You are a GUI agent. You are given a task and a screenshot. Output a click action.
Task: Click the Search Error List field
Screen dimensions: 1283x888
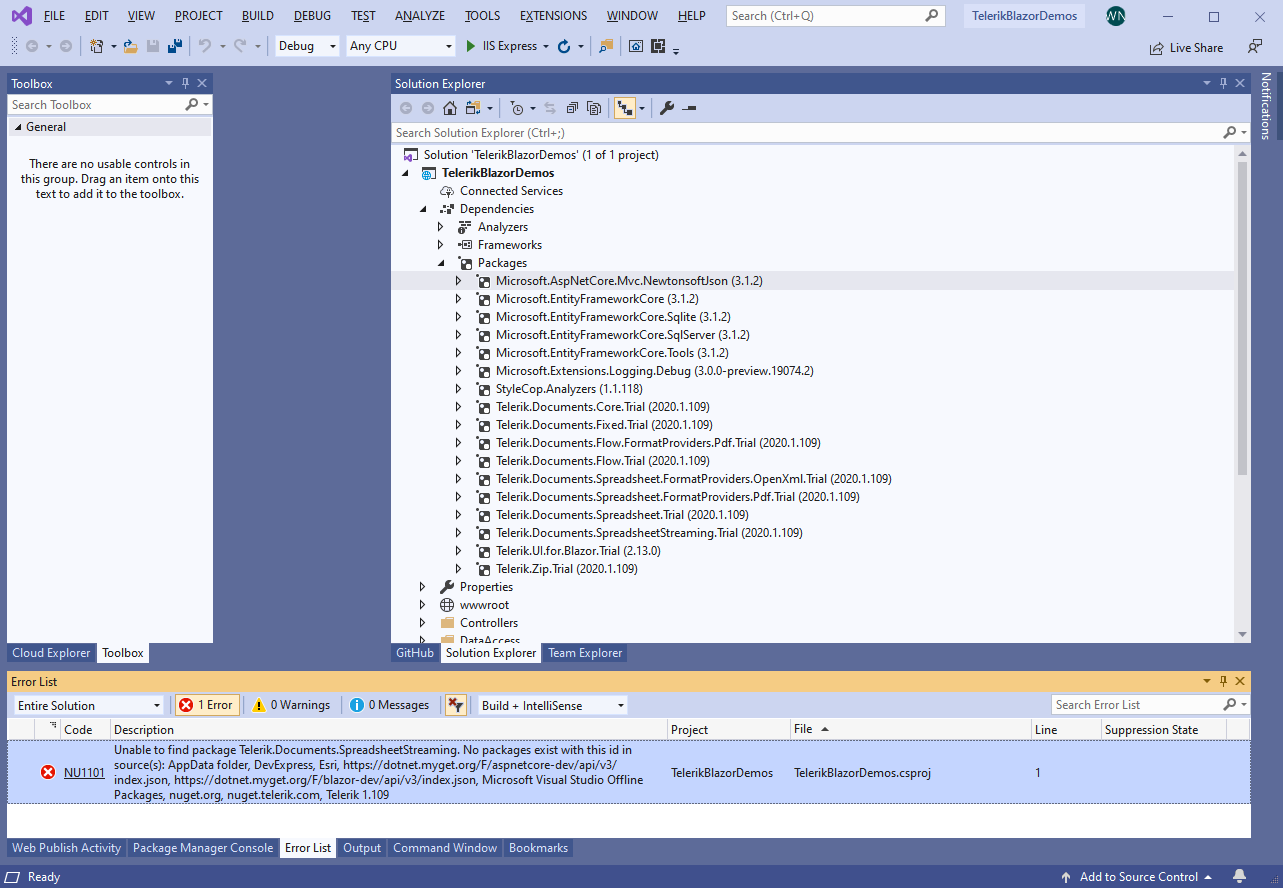[1137, 705]
